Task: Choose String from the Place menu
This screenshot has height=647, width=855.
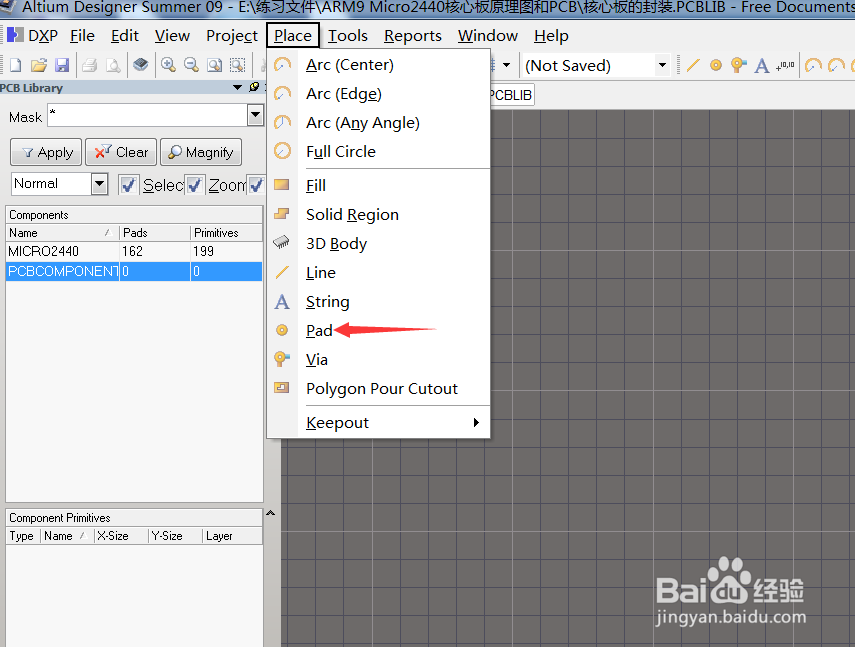Action: tap(378, 301)
